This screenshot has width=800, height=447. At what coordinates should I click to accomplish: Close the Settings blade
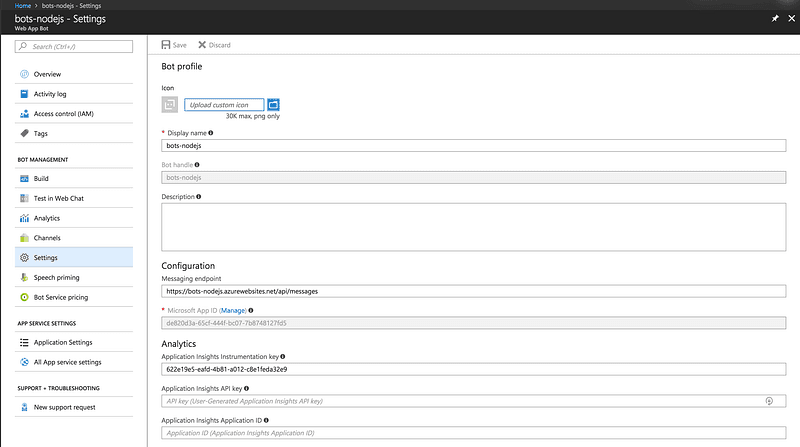tap(791, 18)
